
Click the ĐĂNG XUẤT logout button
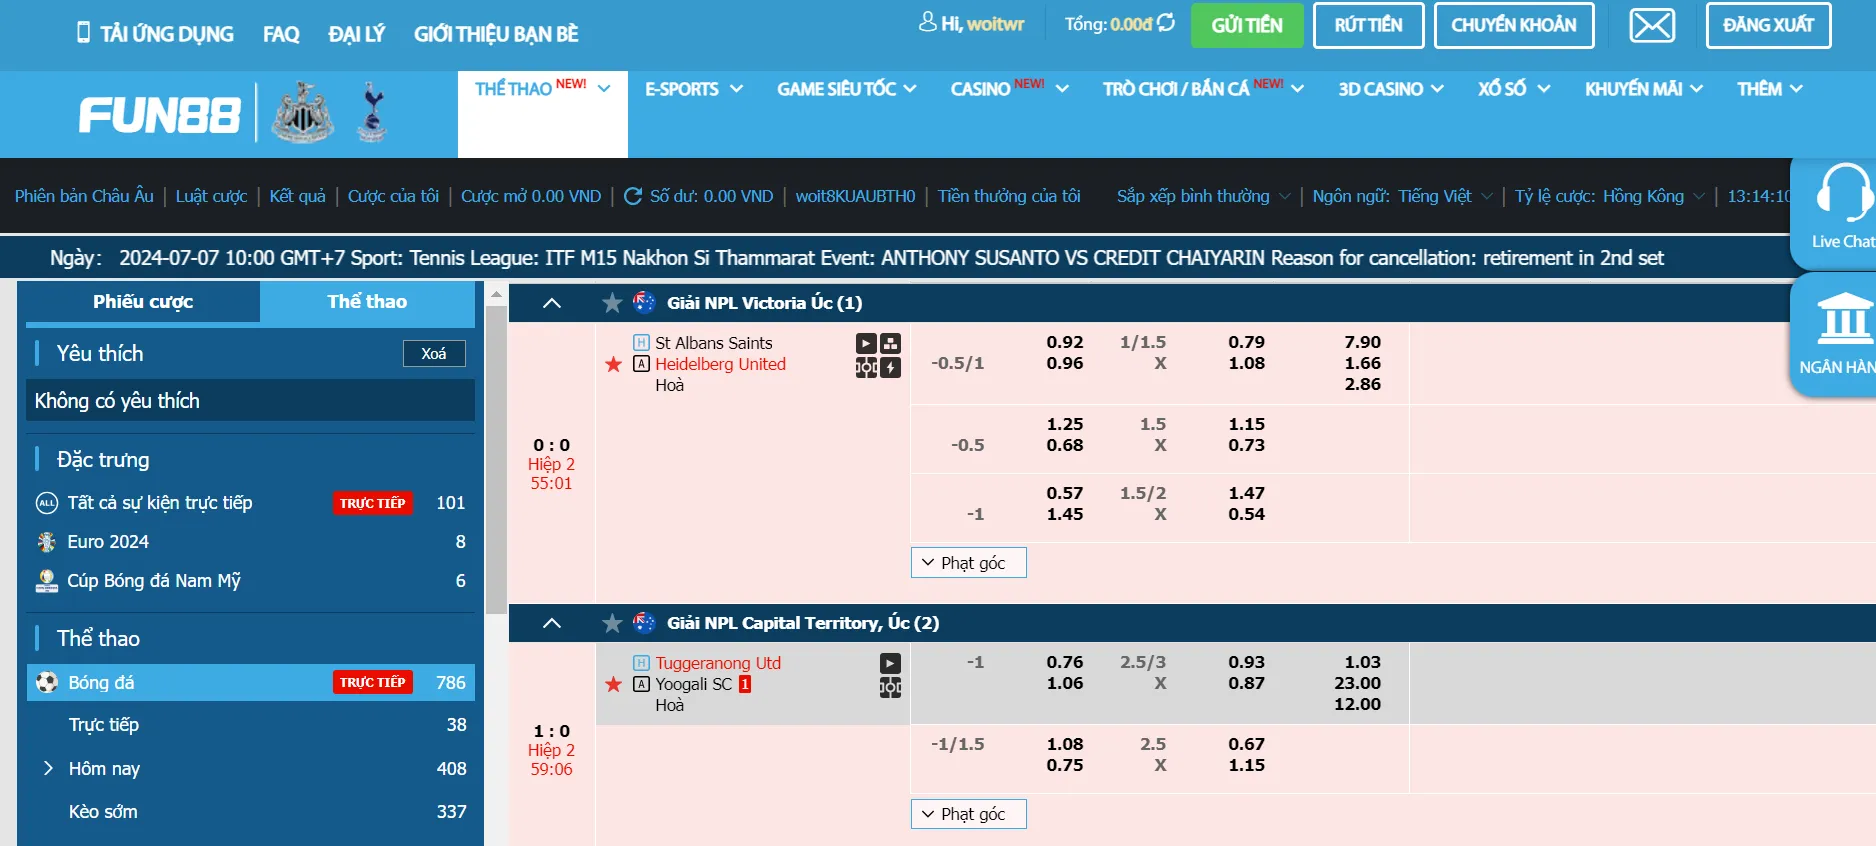(1768, 25)
